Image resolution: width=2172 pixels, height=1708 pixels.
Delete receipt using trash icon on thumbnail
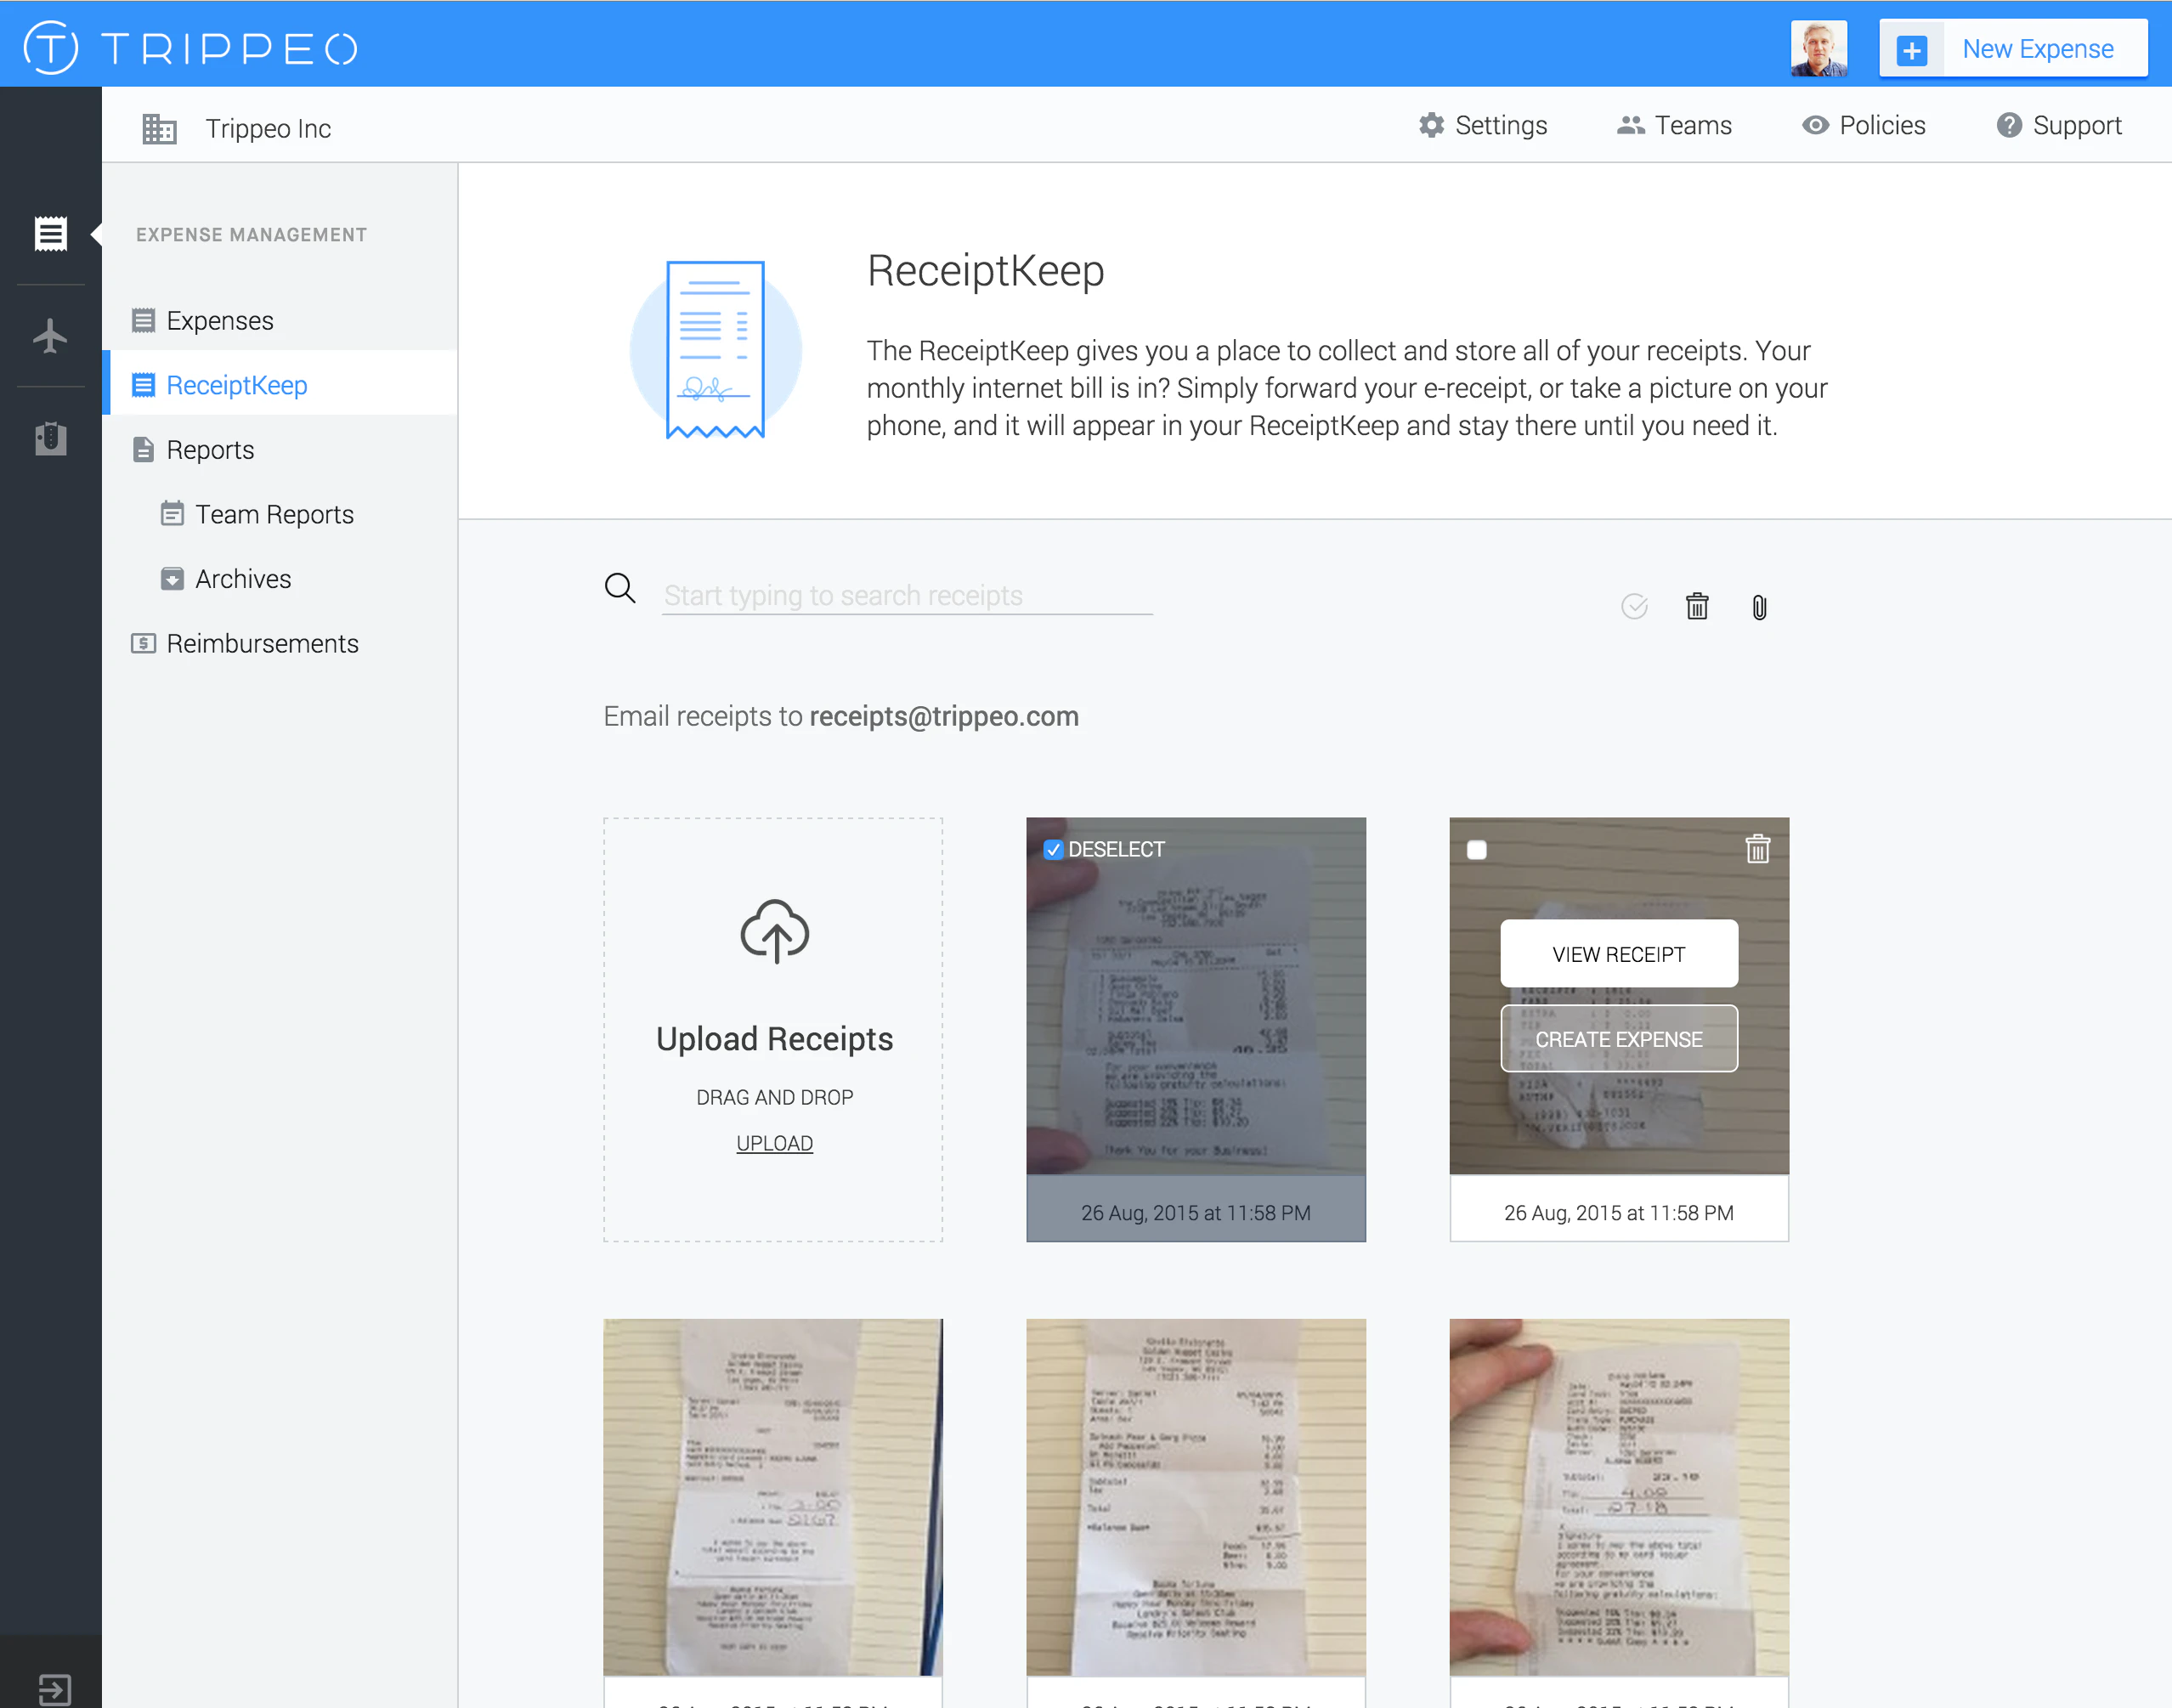1757,849
